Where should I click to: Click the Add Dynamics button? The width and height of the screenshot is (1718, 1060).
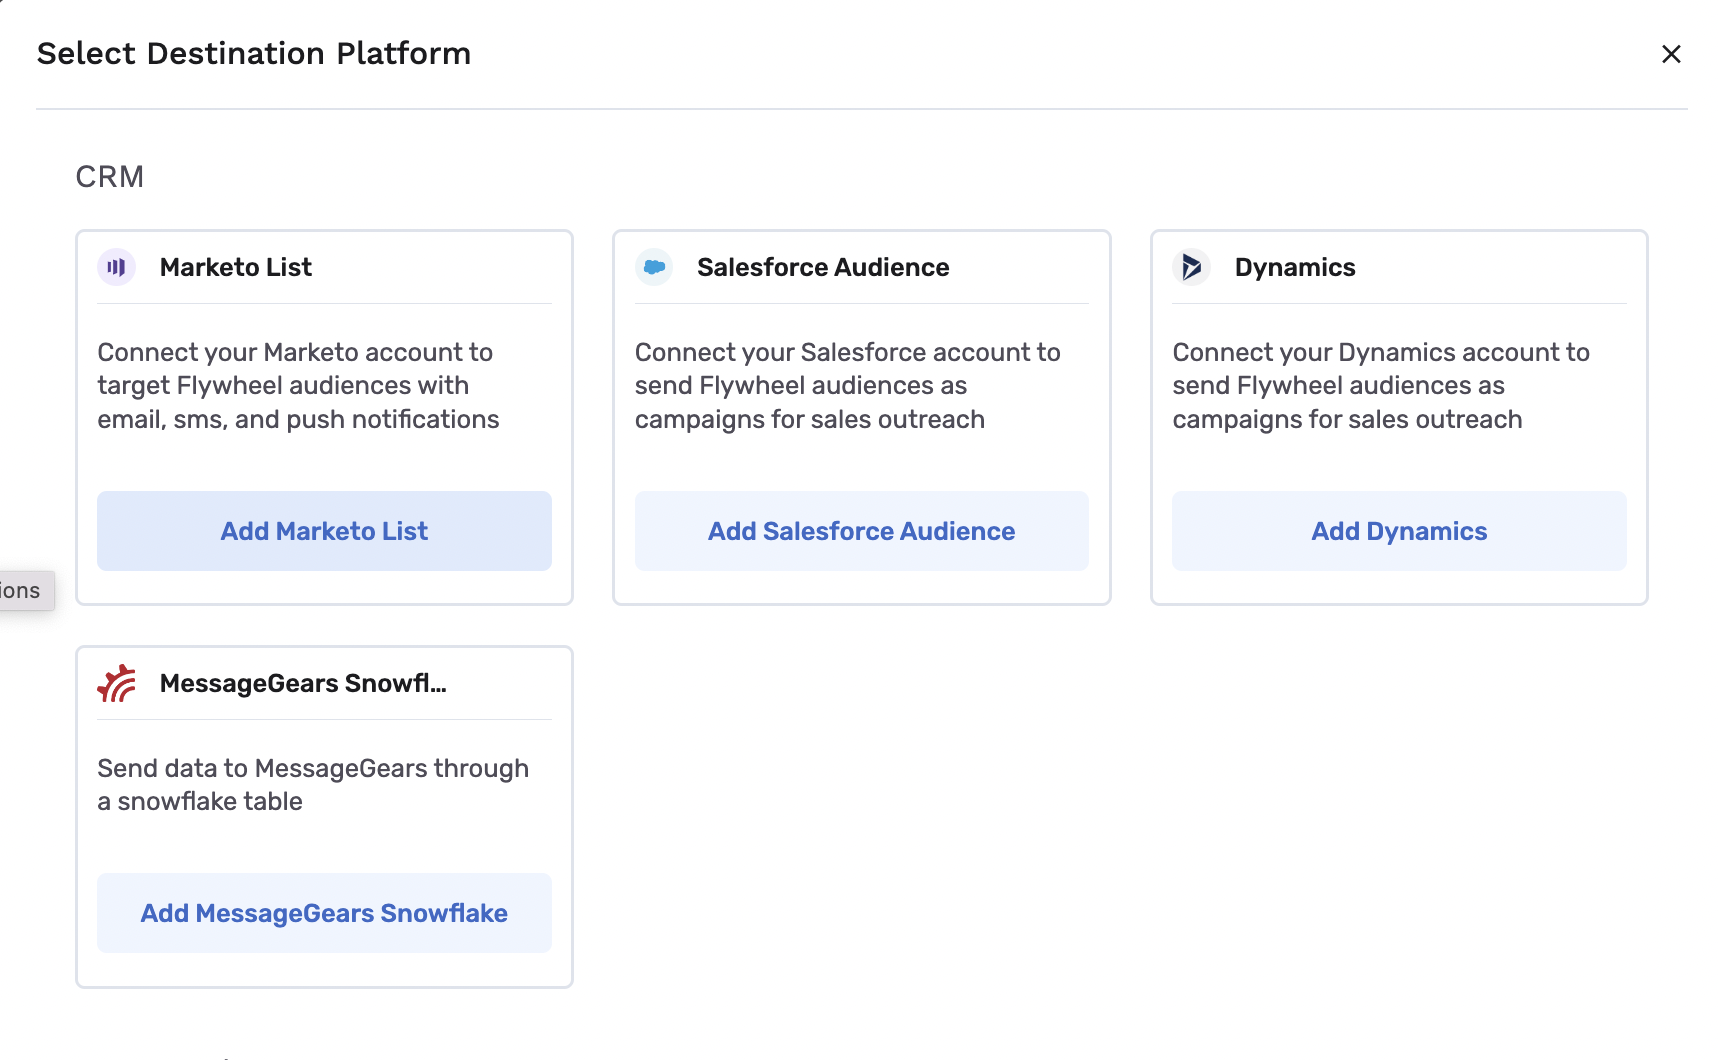click(x=1399, y=531)
